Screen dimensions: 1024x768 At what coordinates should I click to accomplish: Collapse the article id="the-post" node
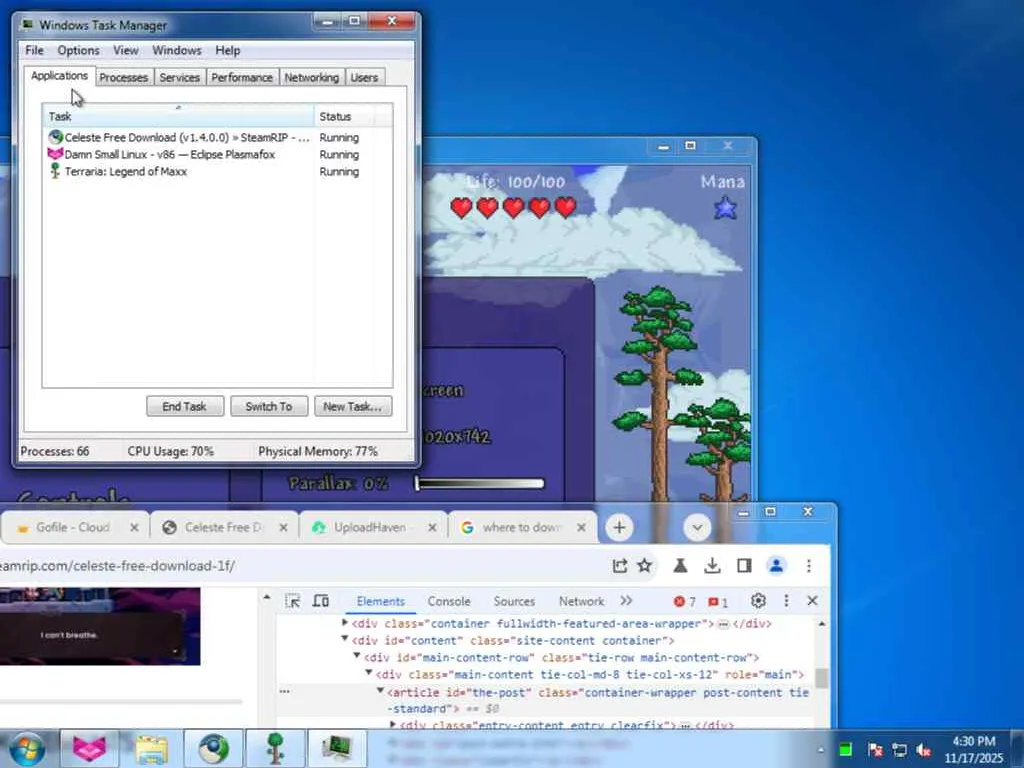380,691
